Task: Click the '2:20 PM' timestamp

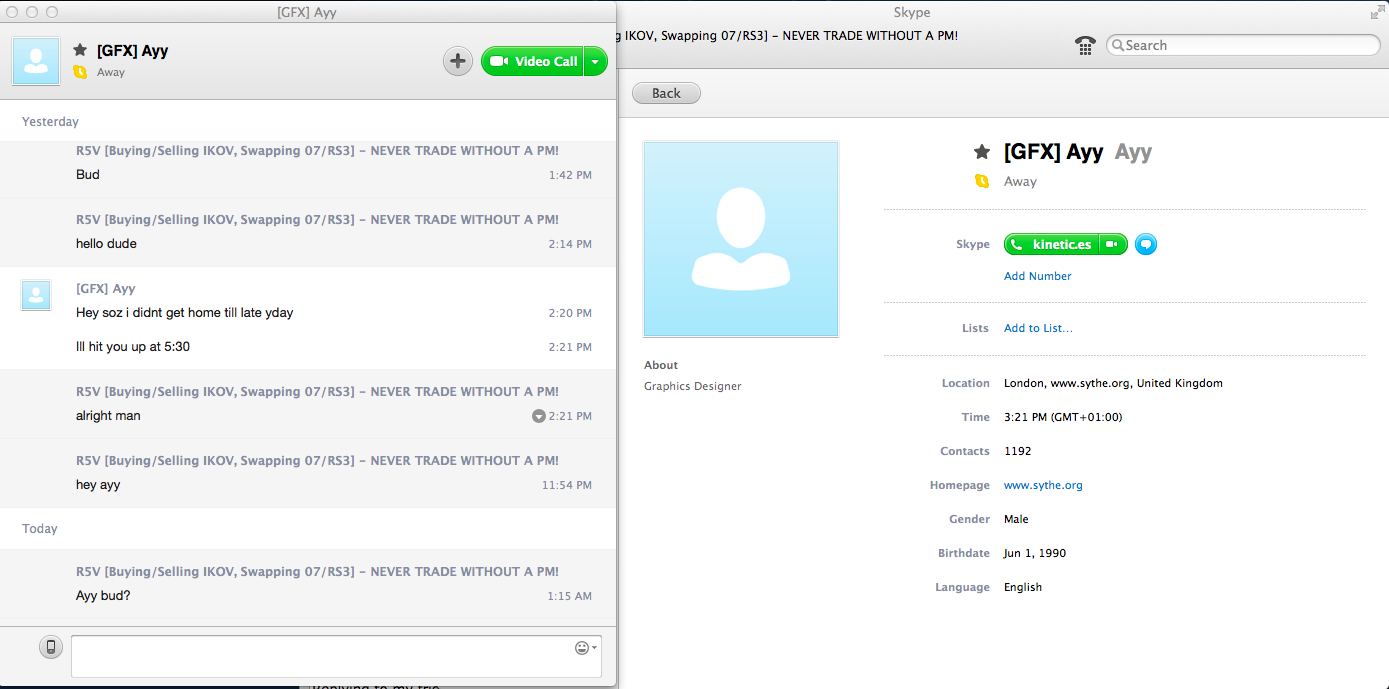Action: point(570,313)
